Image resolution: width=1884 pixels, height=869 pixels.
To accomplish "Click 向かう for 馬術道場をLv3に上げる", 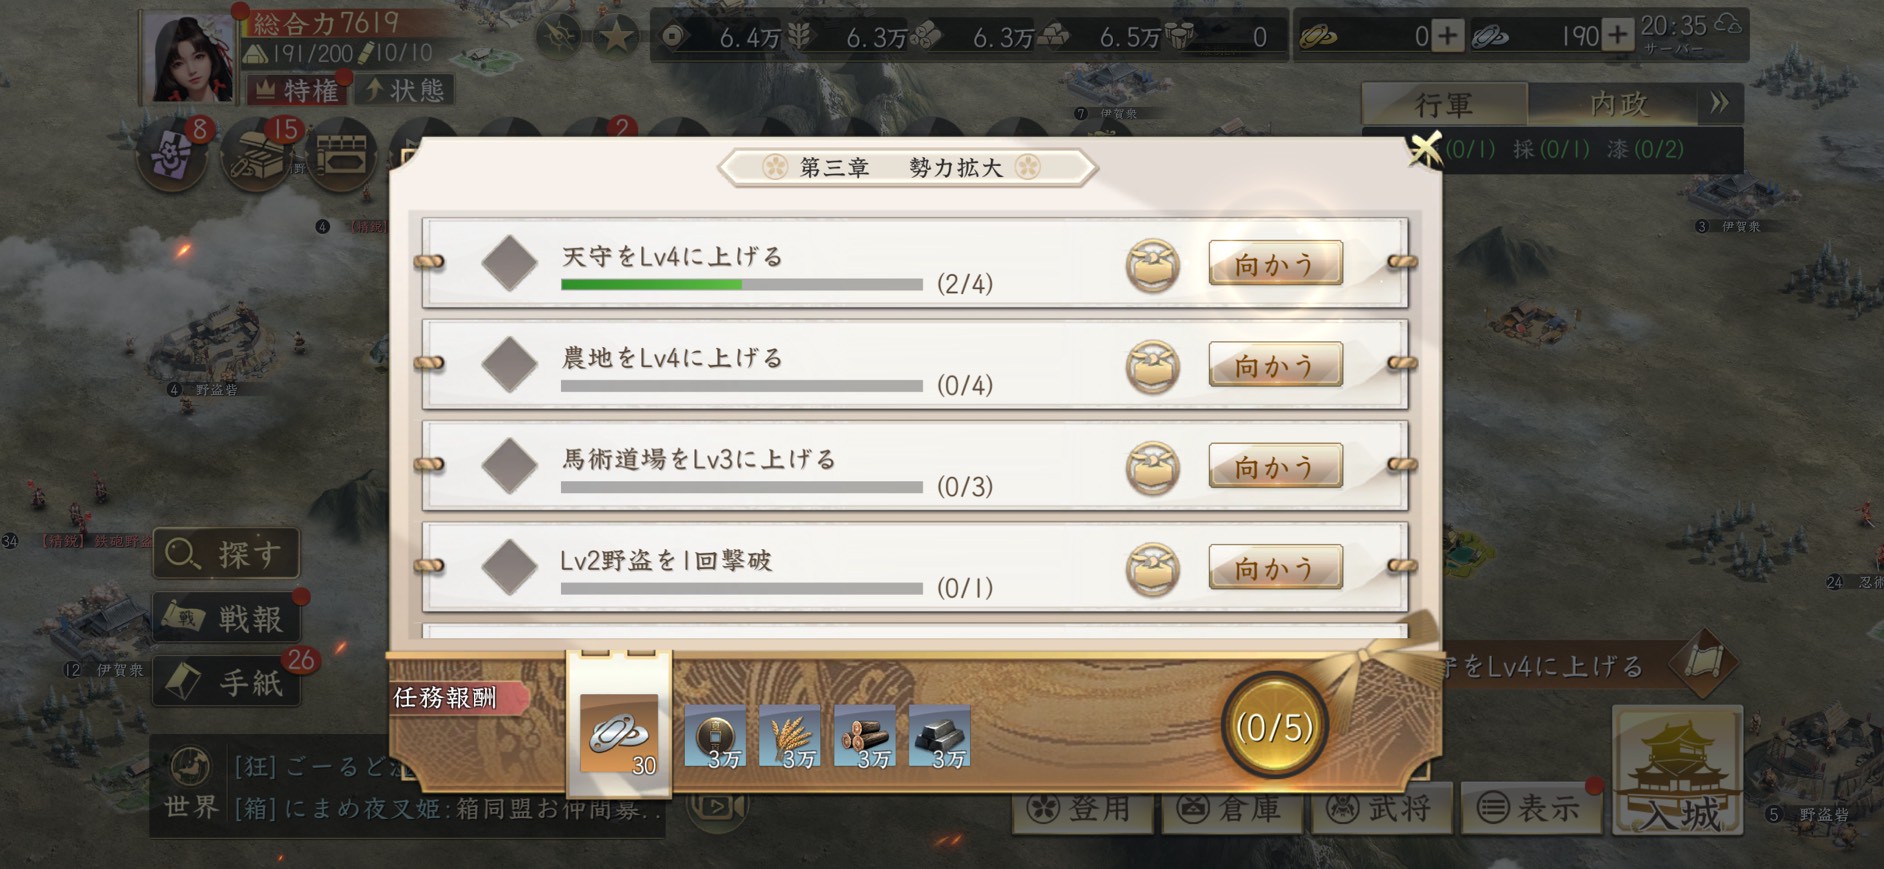I will pyautogui.click(x=1275, y=466).
